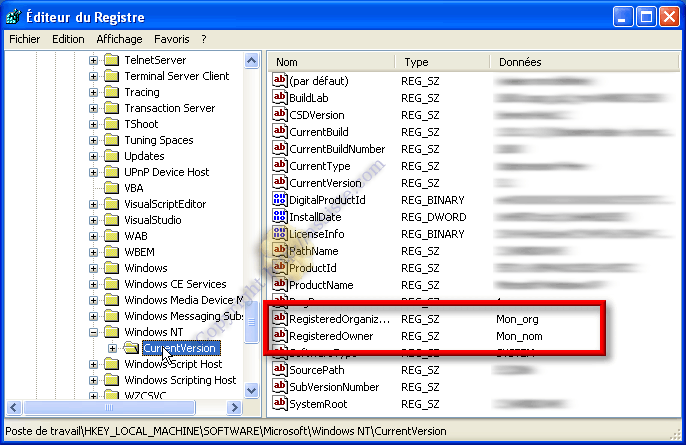Expand the Tuning Spaces key
The width and height of the screenshot is (686, 445).
(x=93, y=140)
